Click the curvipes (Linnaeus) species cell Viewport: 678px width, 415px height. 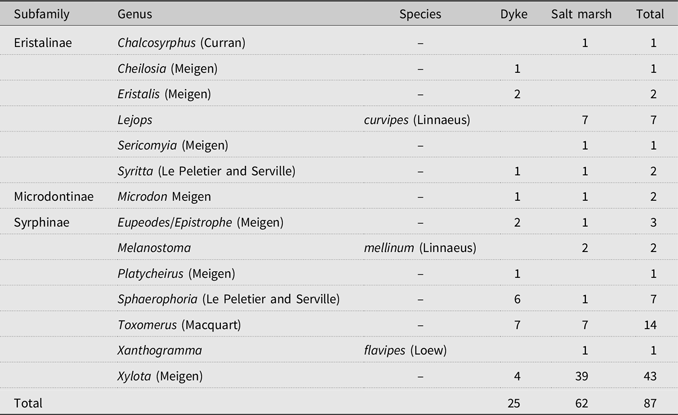pos(417,120)
